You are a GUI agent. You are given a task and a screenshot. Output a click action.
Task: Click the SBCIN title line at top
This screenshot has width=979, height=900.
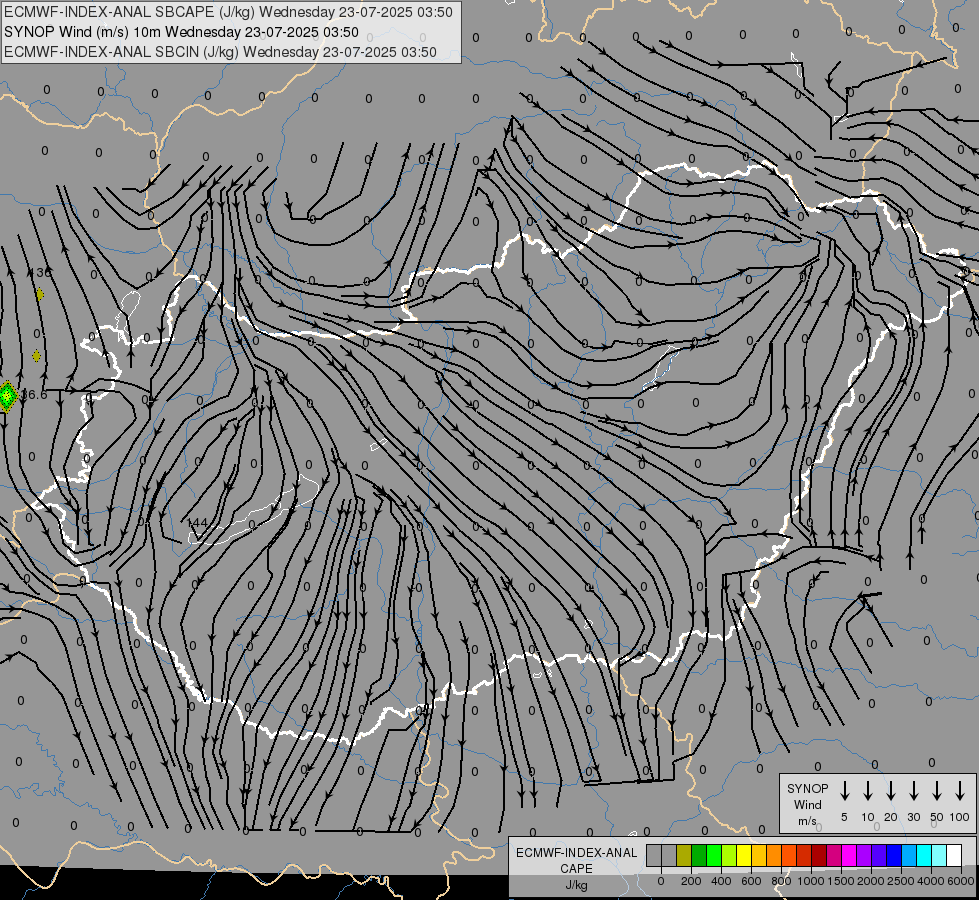click(x=220, y=52)
